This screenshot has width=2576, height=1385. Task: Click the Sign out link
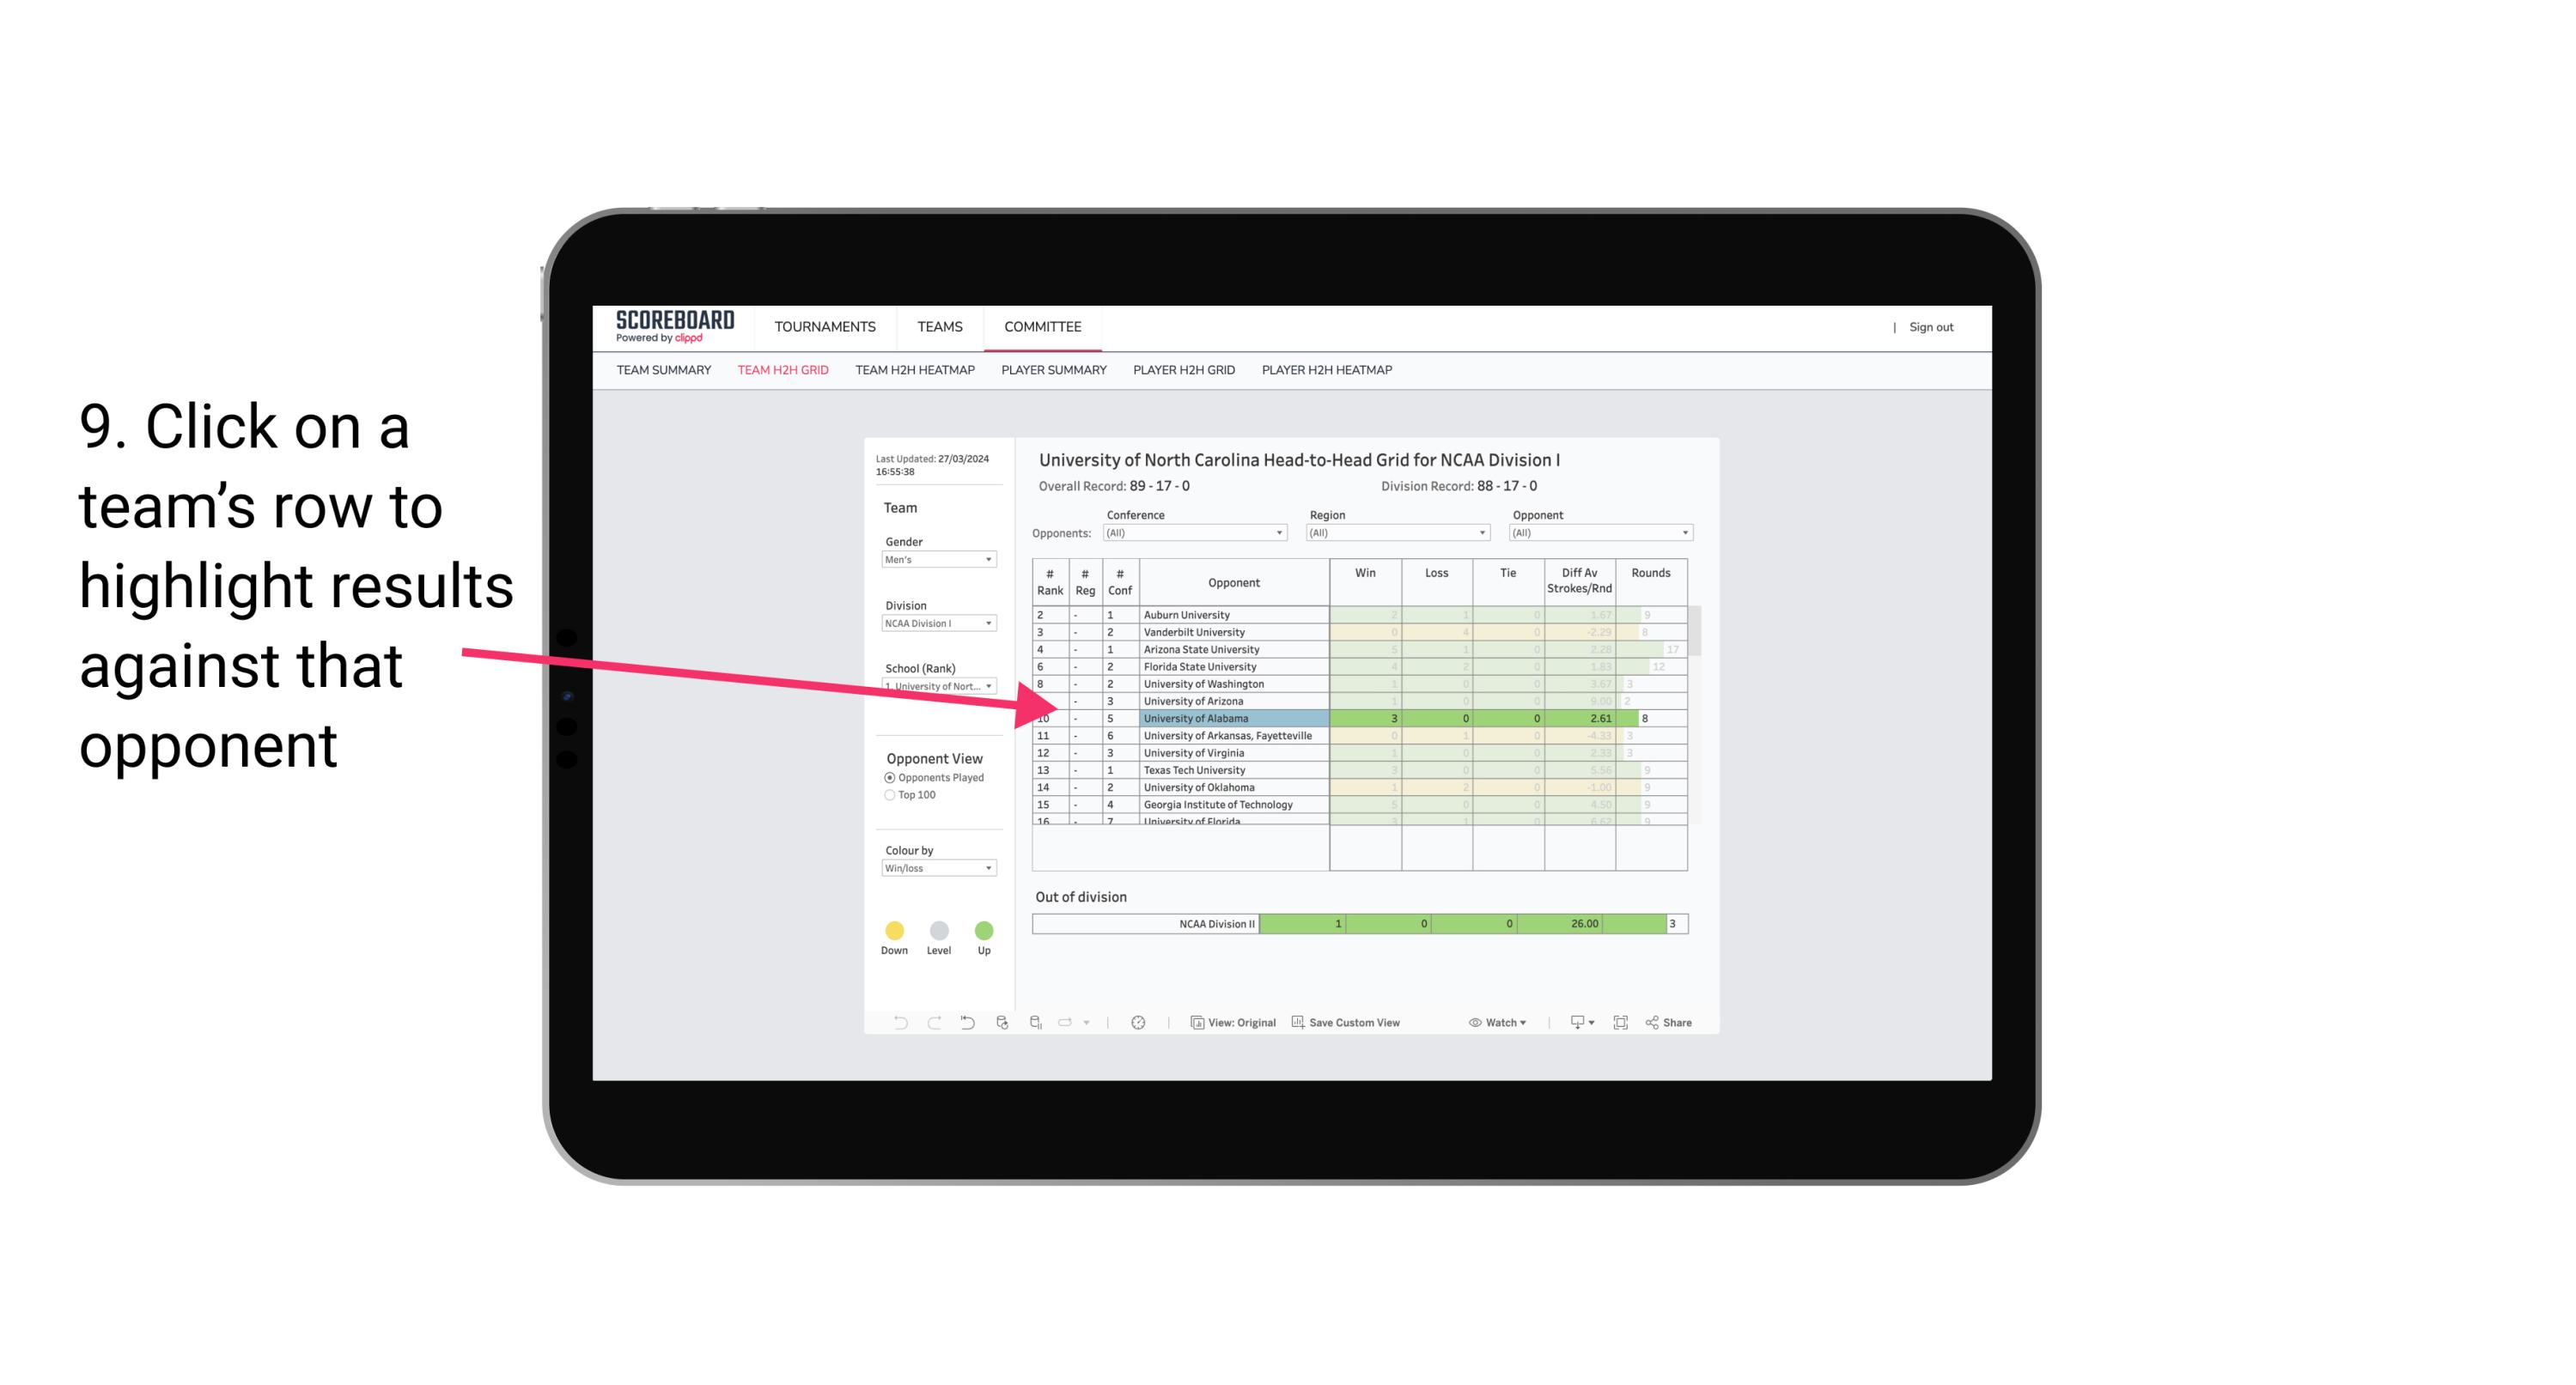(x=1927, y=325)
